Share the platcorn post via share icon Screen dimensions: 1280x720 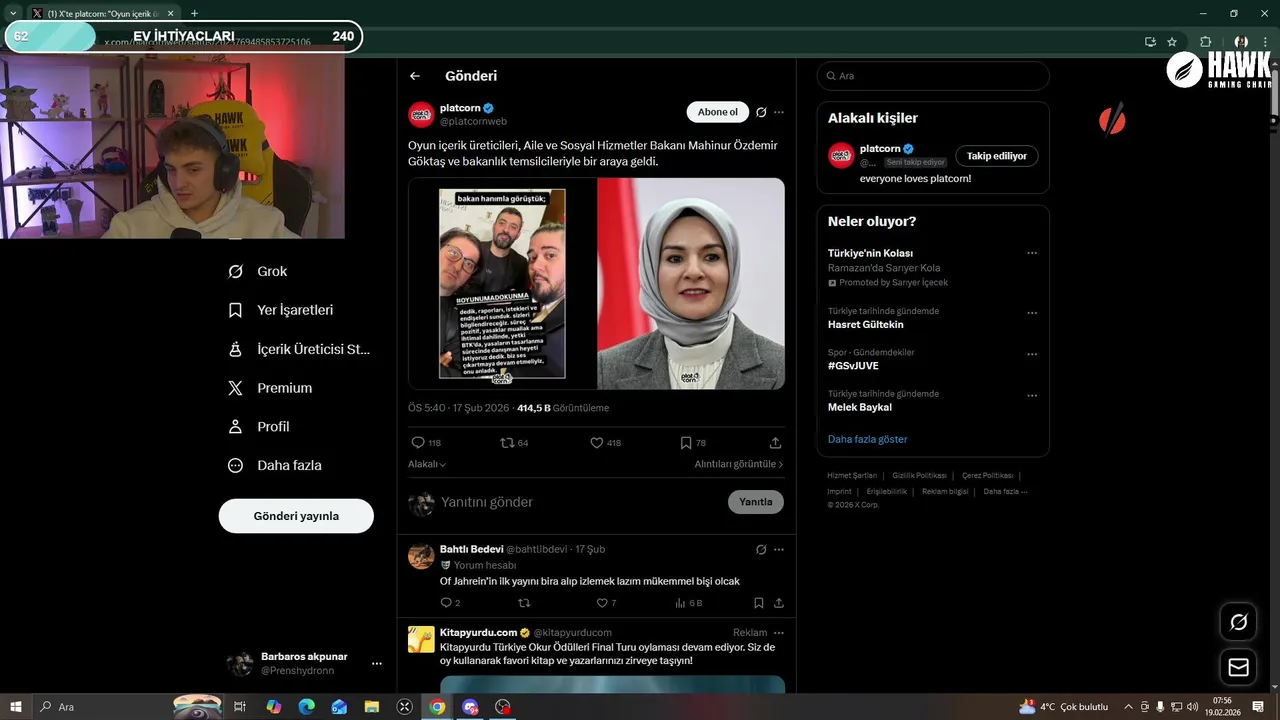775,442
